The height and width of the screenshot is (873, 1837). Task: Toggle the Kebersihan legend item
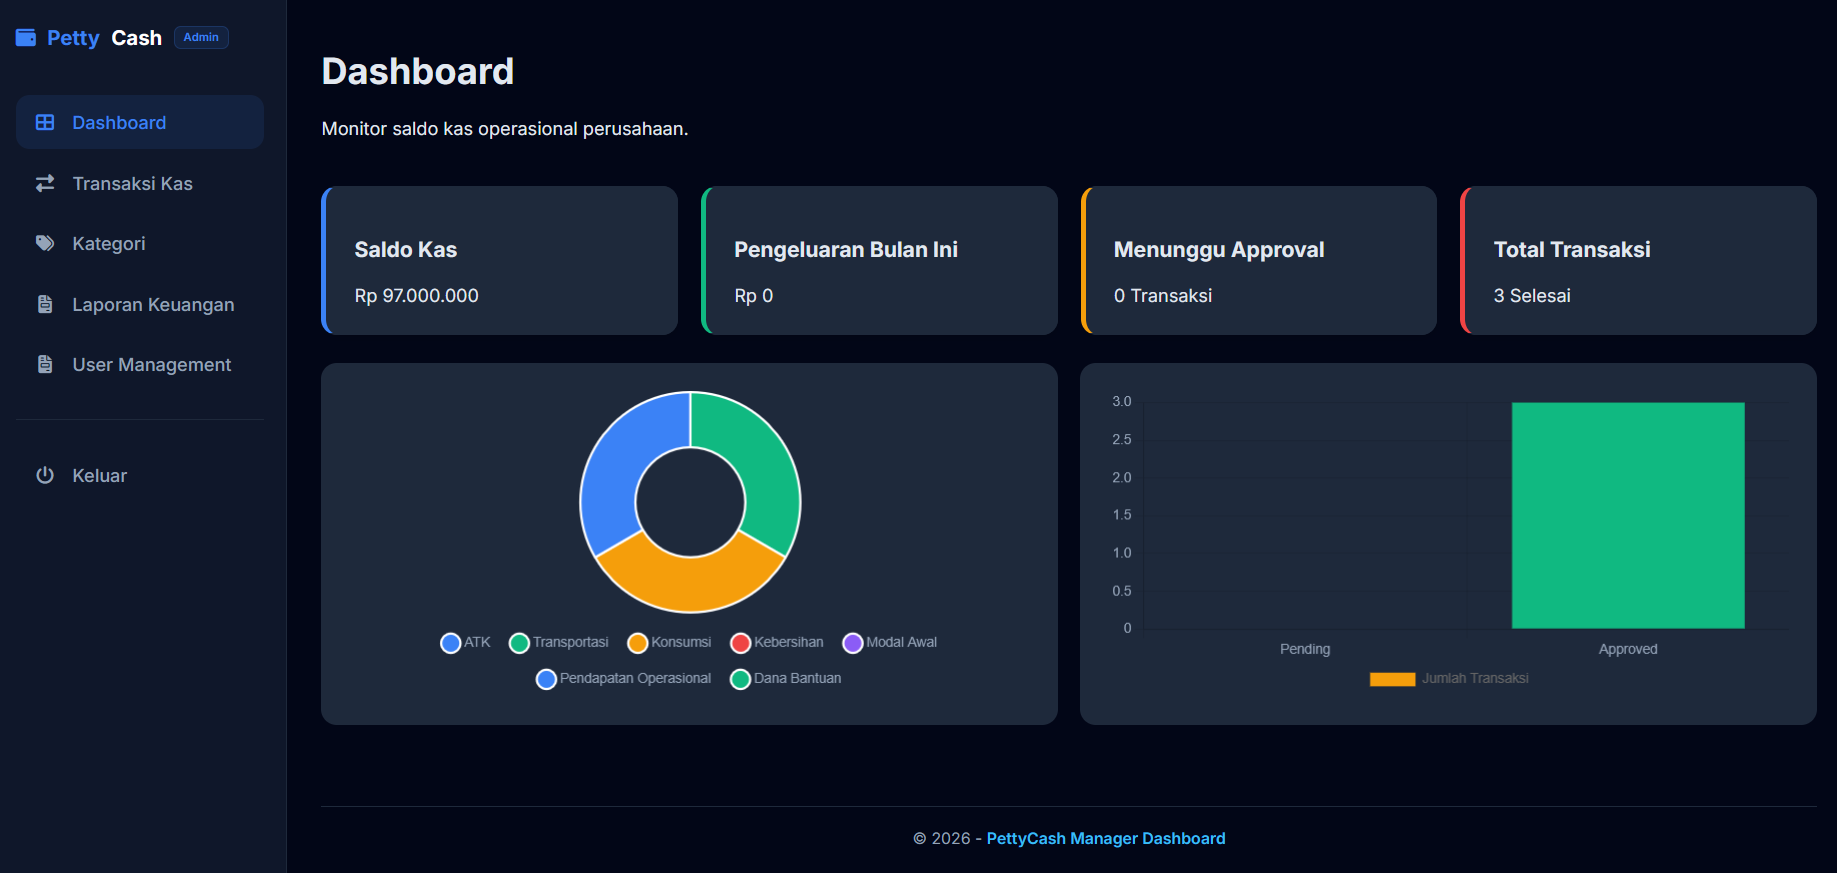tap(777, 642)
